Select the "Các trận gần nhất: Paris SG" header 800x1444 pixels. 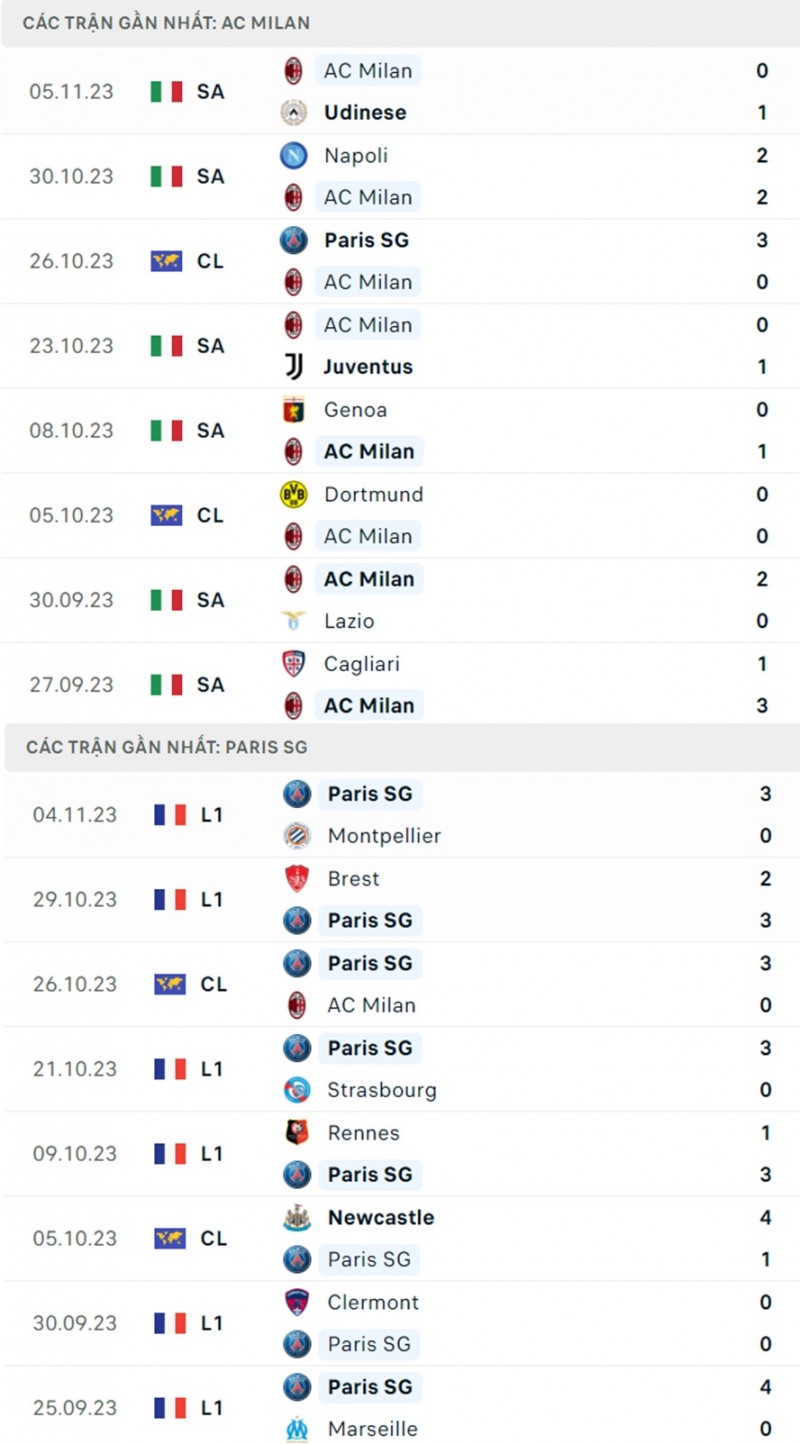click(x=167, y=747)
